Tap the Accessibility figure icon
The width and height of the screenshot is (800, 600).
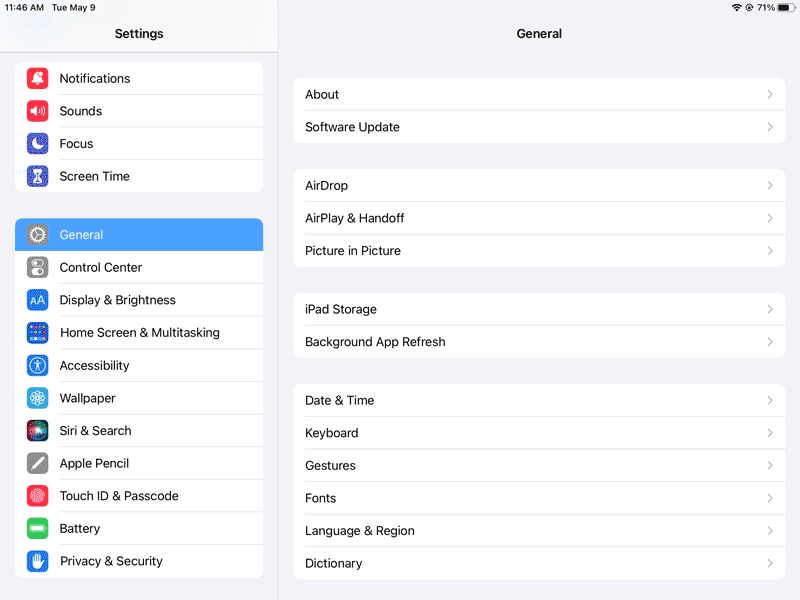(37, 365)
